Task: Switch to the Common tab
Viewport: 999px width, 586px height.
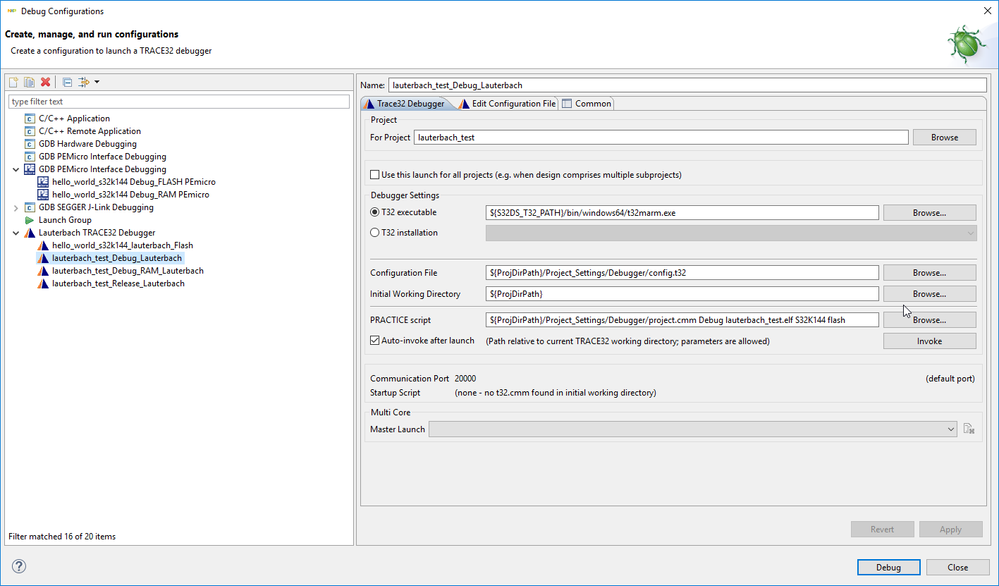Action: tap(587, 104)
